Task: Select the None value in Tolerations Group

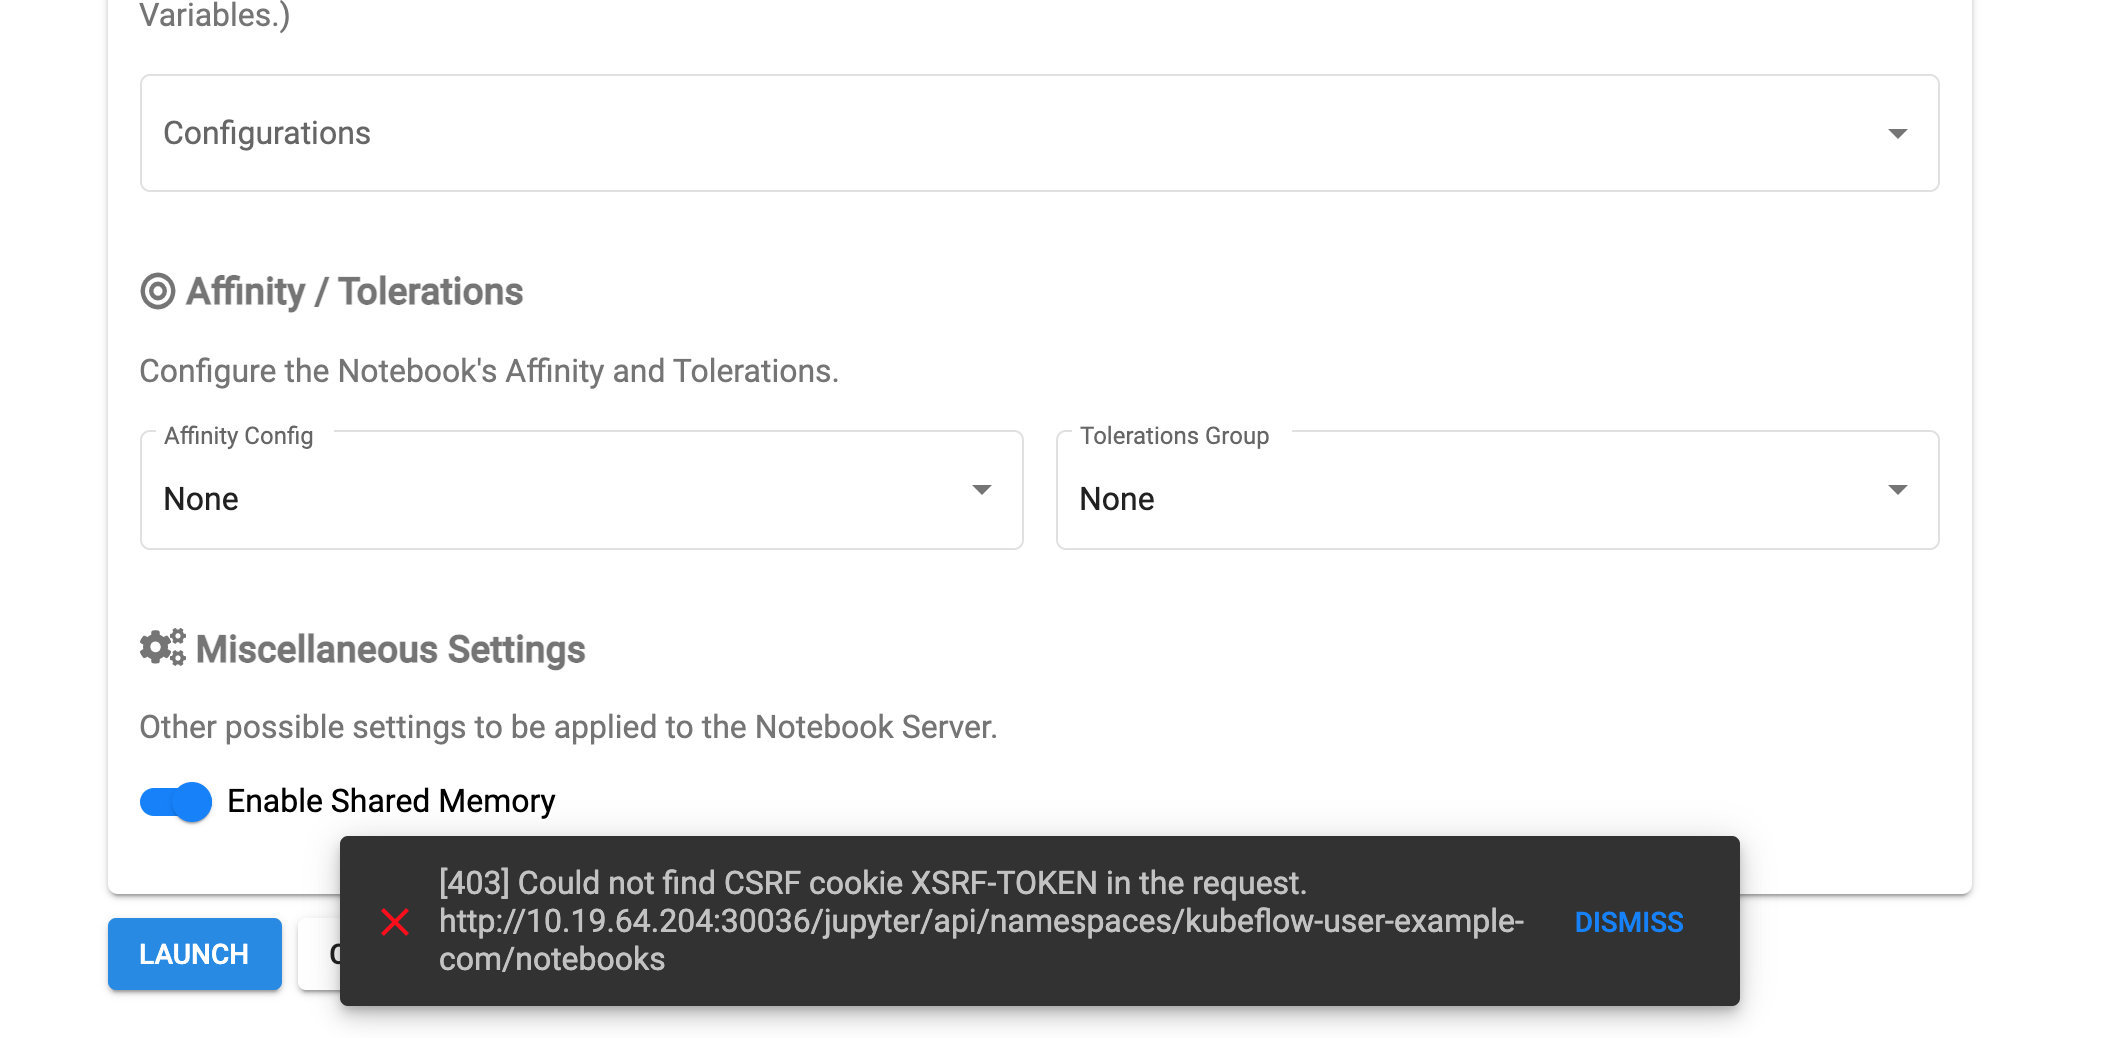Action: click(1116, 499)
